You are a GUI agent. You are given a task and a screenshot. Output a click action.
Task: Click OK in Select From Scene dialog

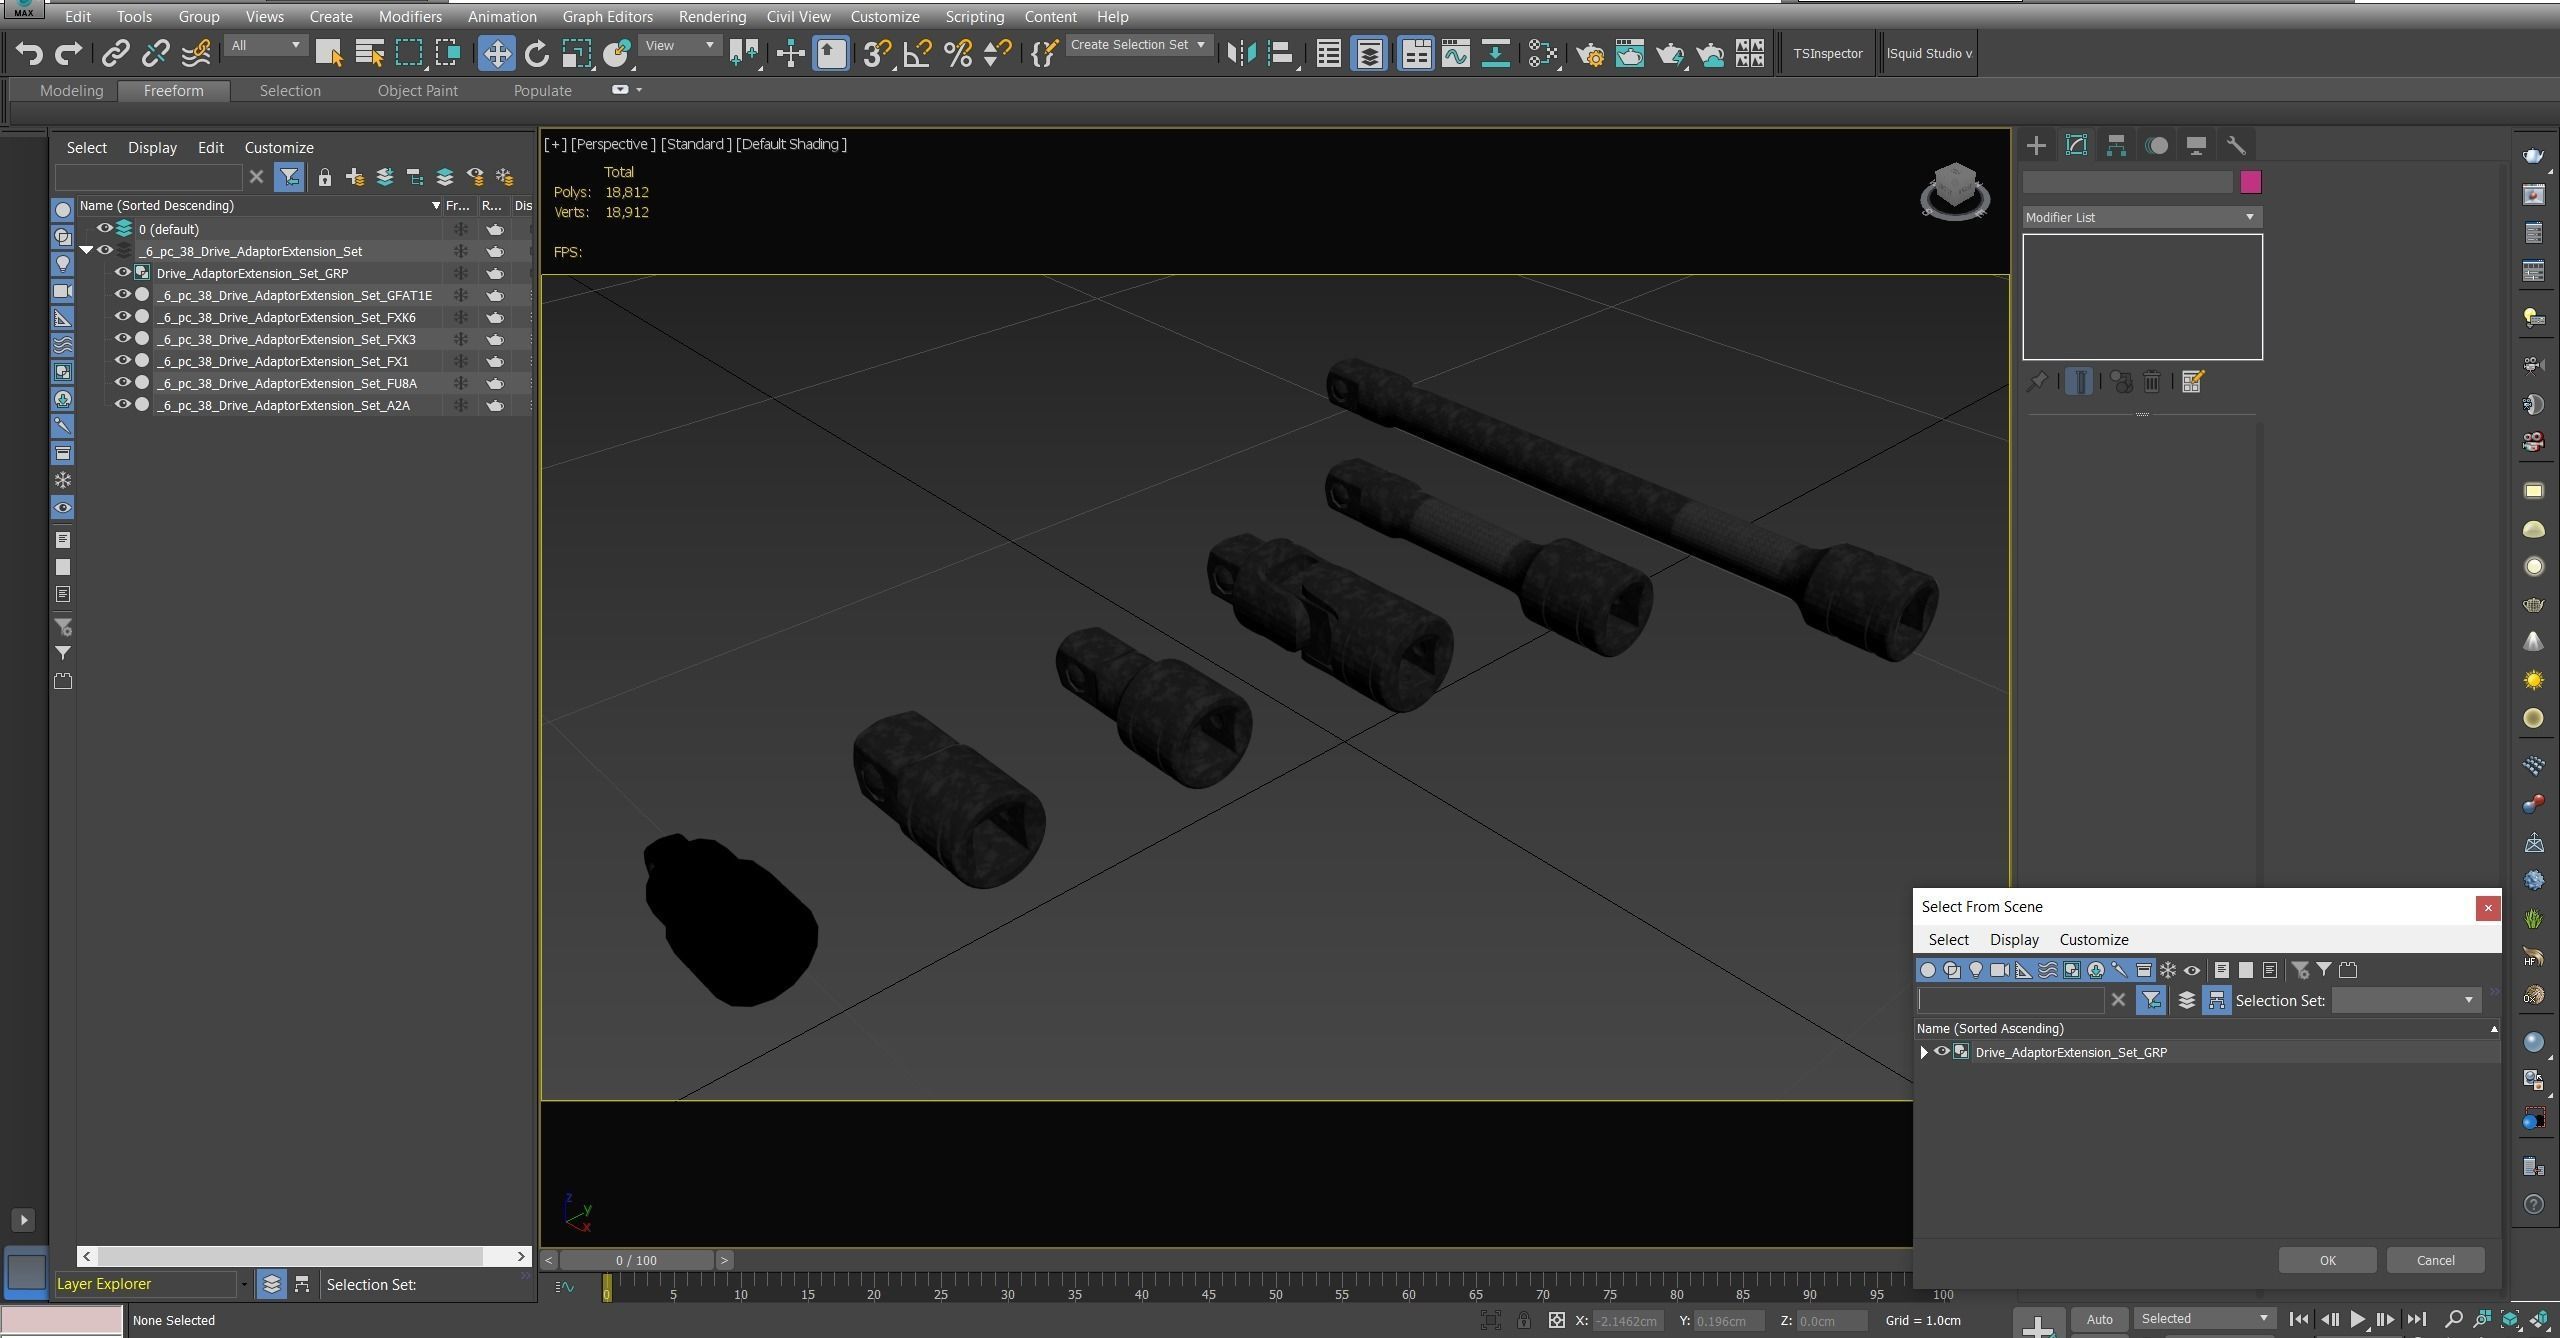[2326, 1260]
